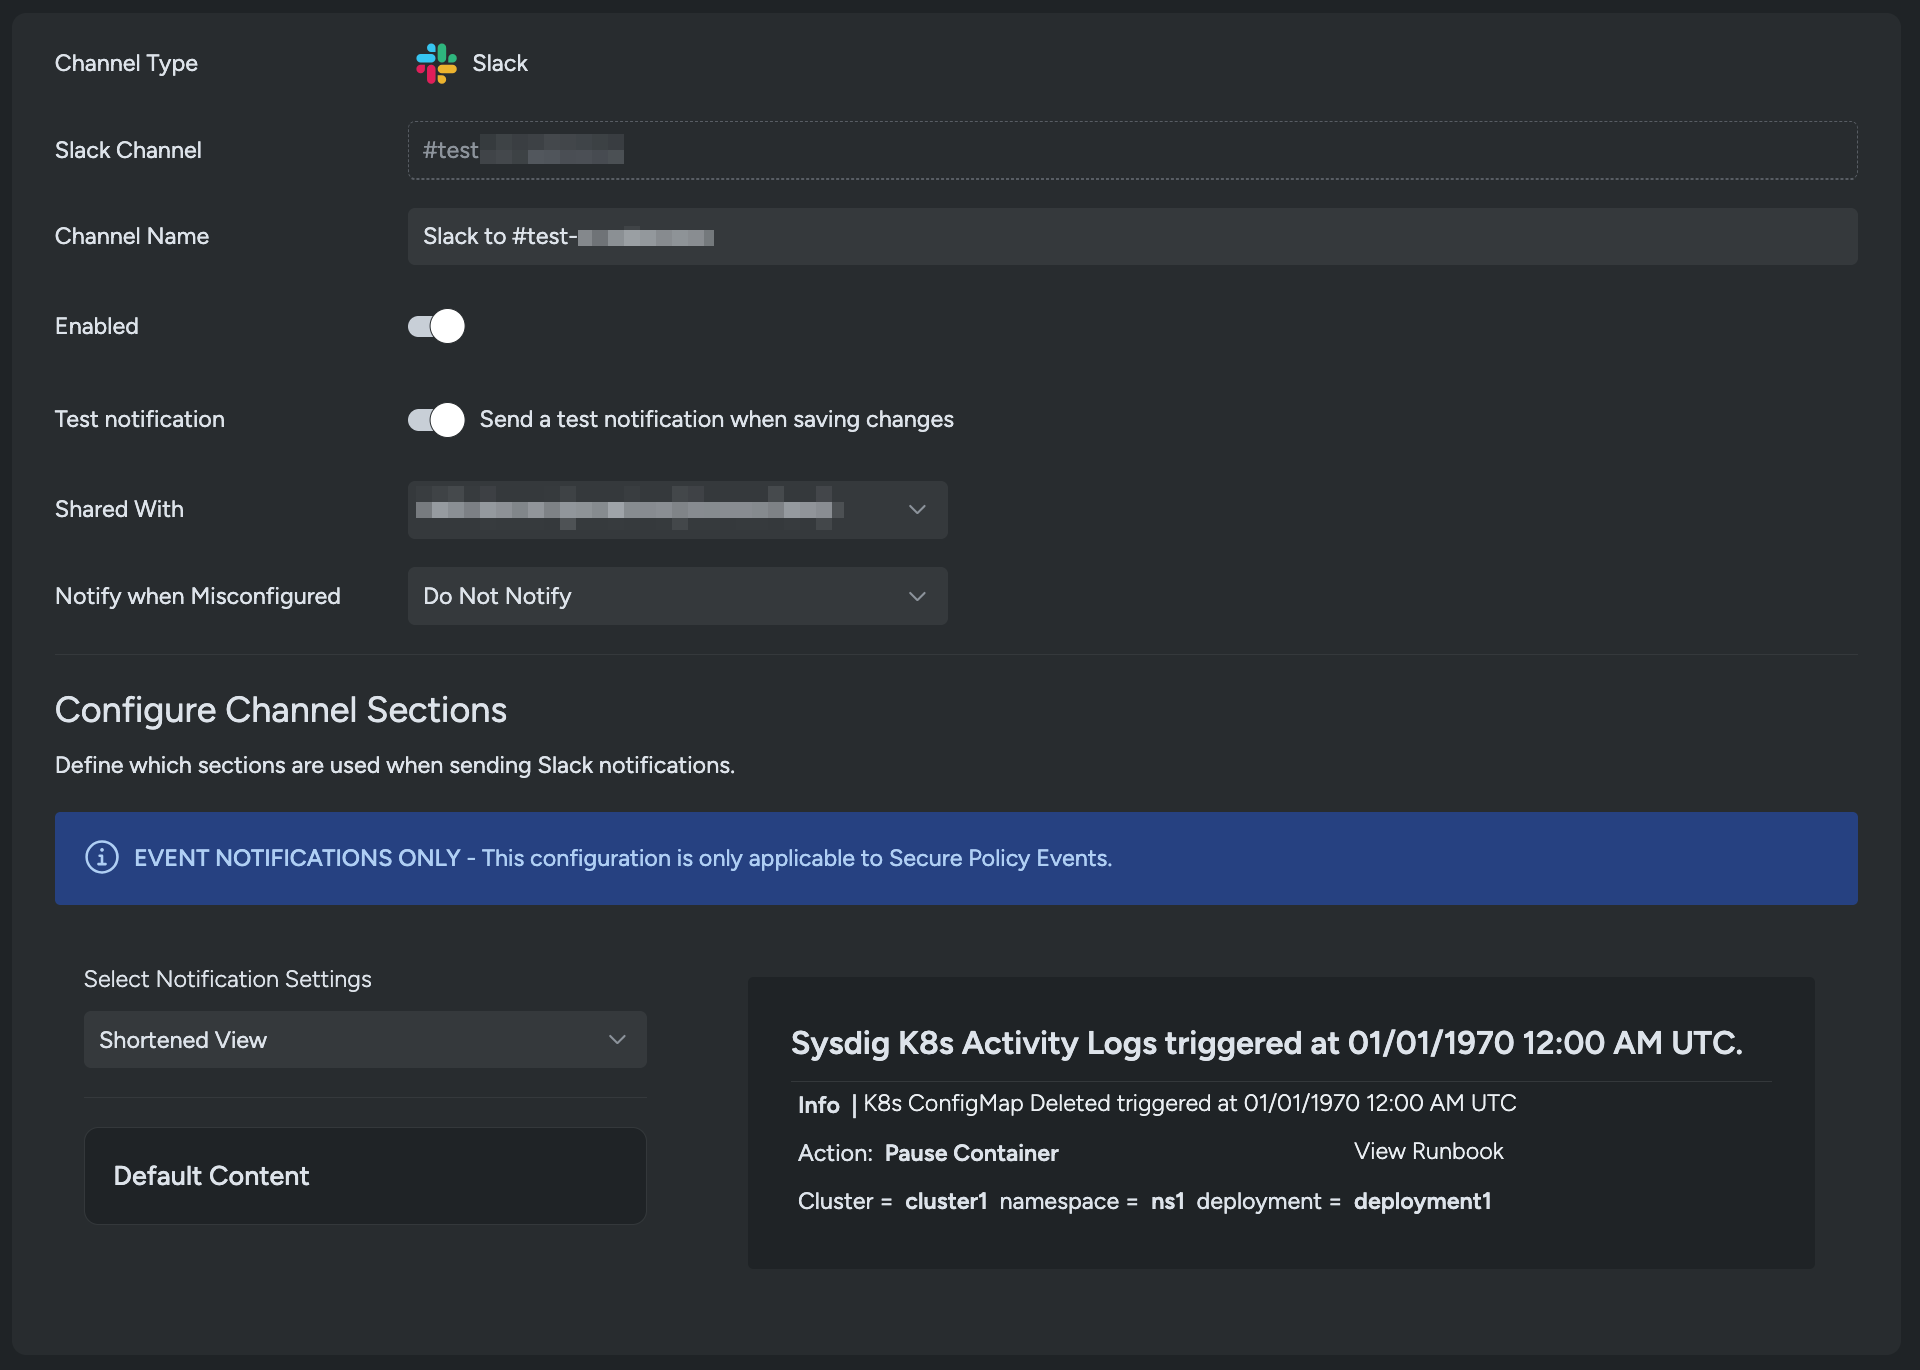The height and width of the screenshot is (1370, 1920).
Task: Click into the Slack Channel field
Action: point(1130,151)
